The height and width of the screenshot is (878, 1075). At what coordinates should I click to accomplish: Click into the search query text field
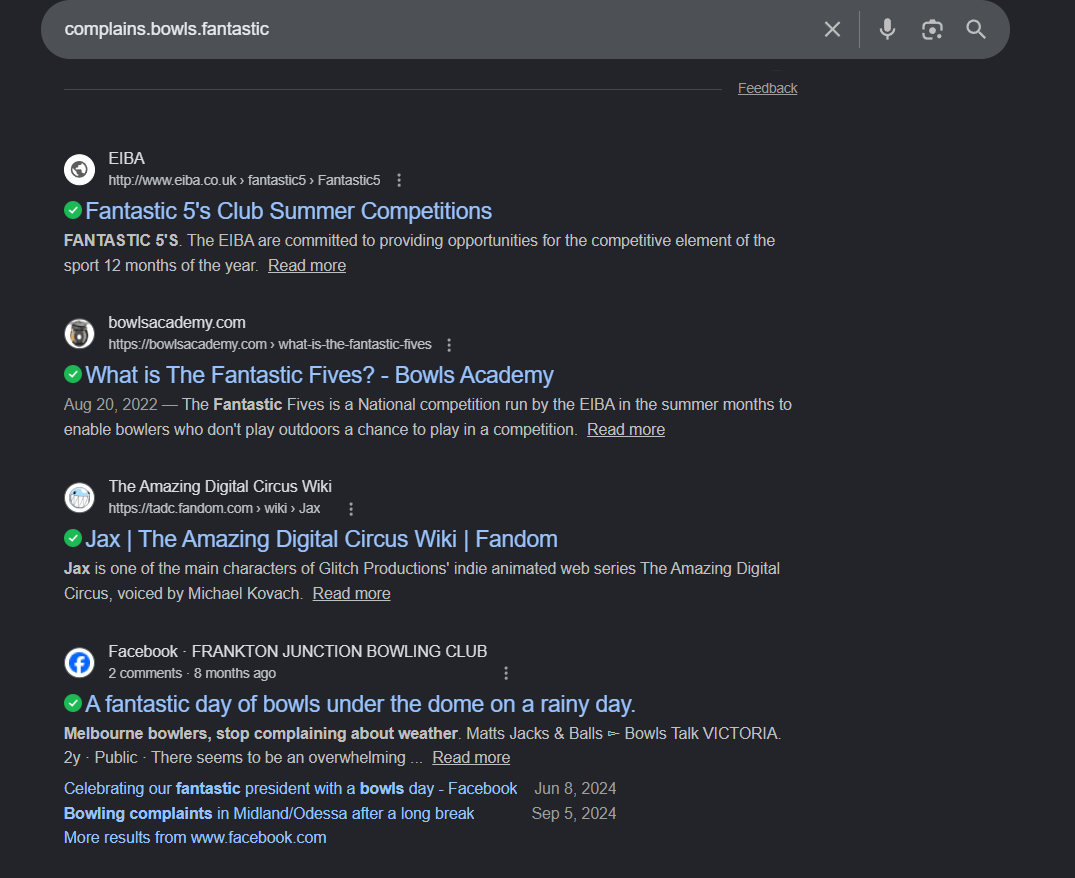tap(439, 29)
